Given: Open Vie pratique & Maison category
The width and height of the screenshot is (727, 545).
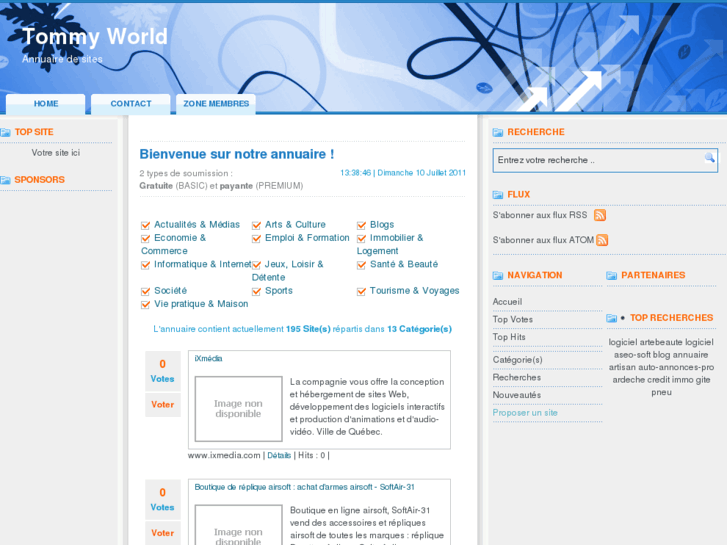Looking at the screenshot, I should point(201,304).
